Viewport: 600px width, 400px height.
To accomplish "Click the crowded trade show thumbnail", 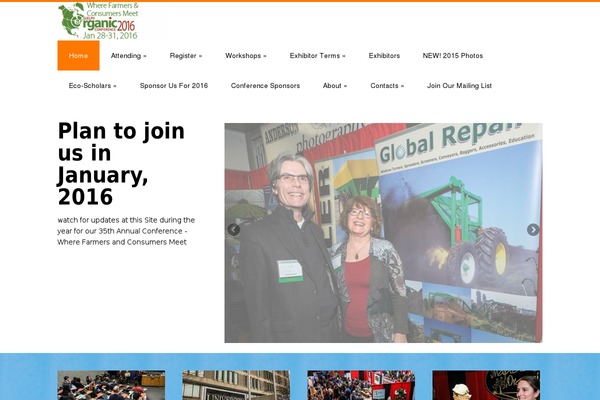I will [x=361, y=385].
